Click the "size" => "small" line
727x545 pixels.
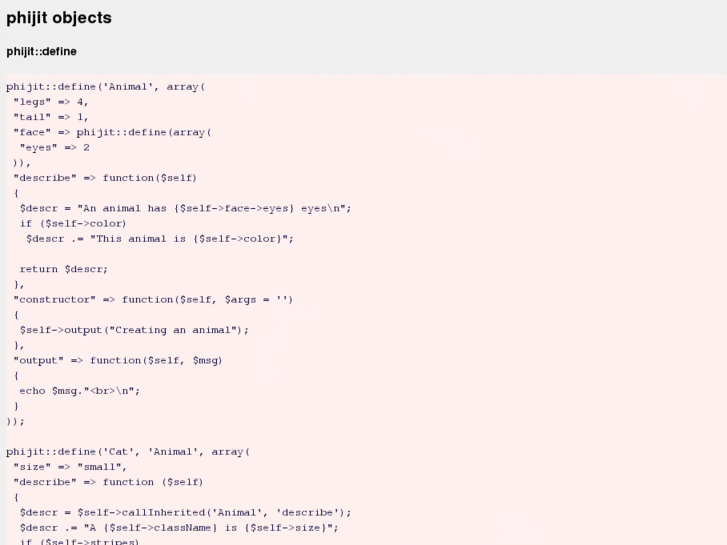click(x=70, y=466)
